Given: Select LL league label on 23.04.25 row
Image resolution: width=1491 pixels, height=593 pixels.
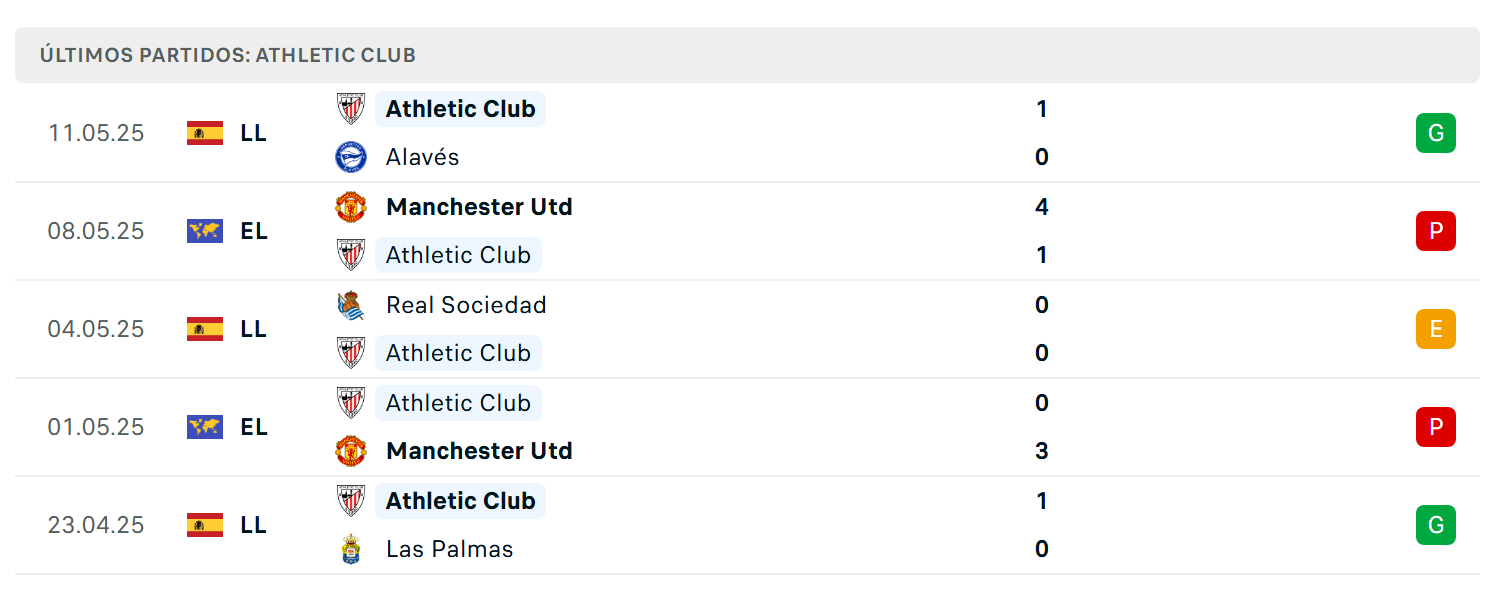Looking at the screenshot, I should tap(253, 525).
